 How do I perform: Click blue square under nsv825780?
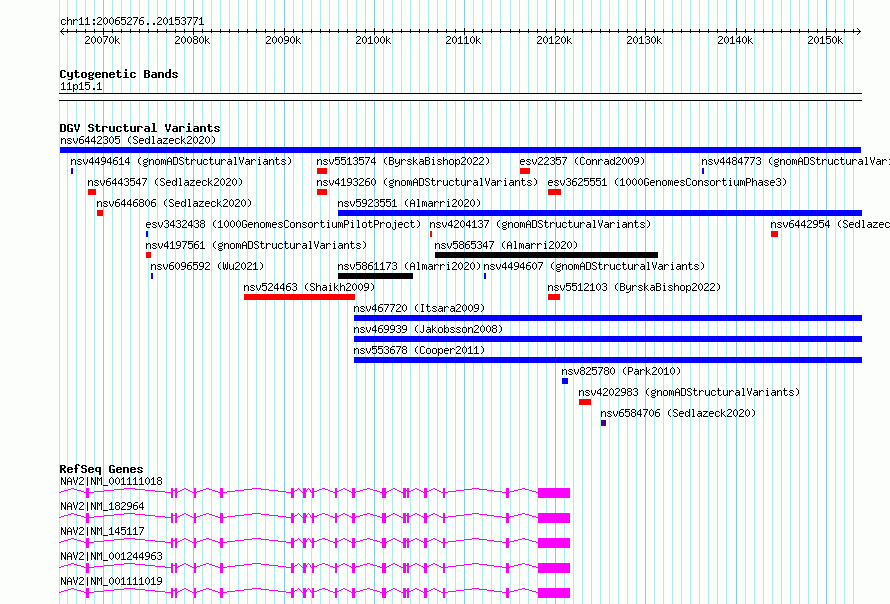pos(565,381)
